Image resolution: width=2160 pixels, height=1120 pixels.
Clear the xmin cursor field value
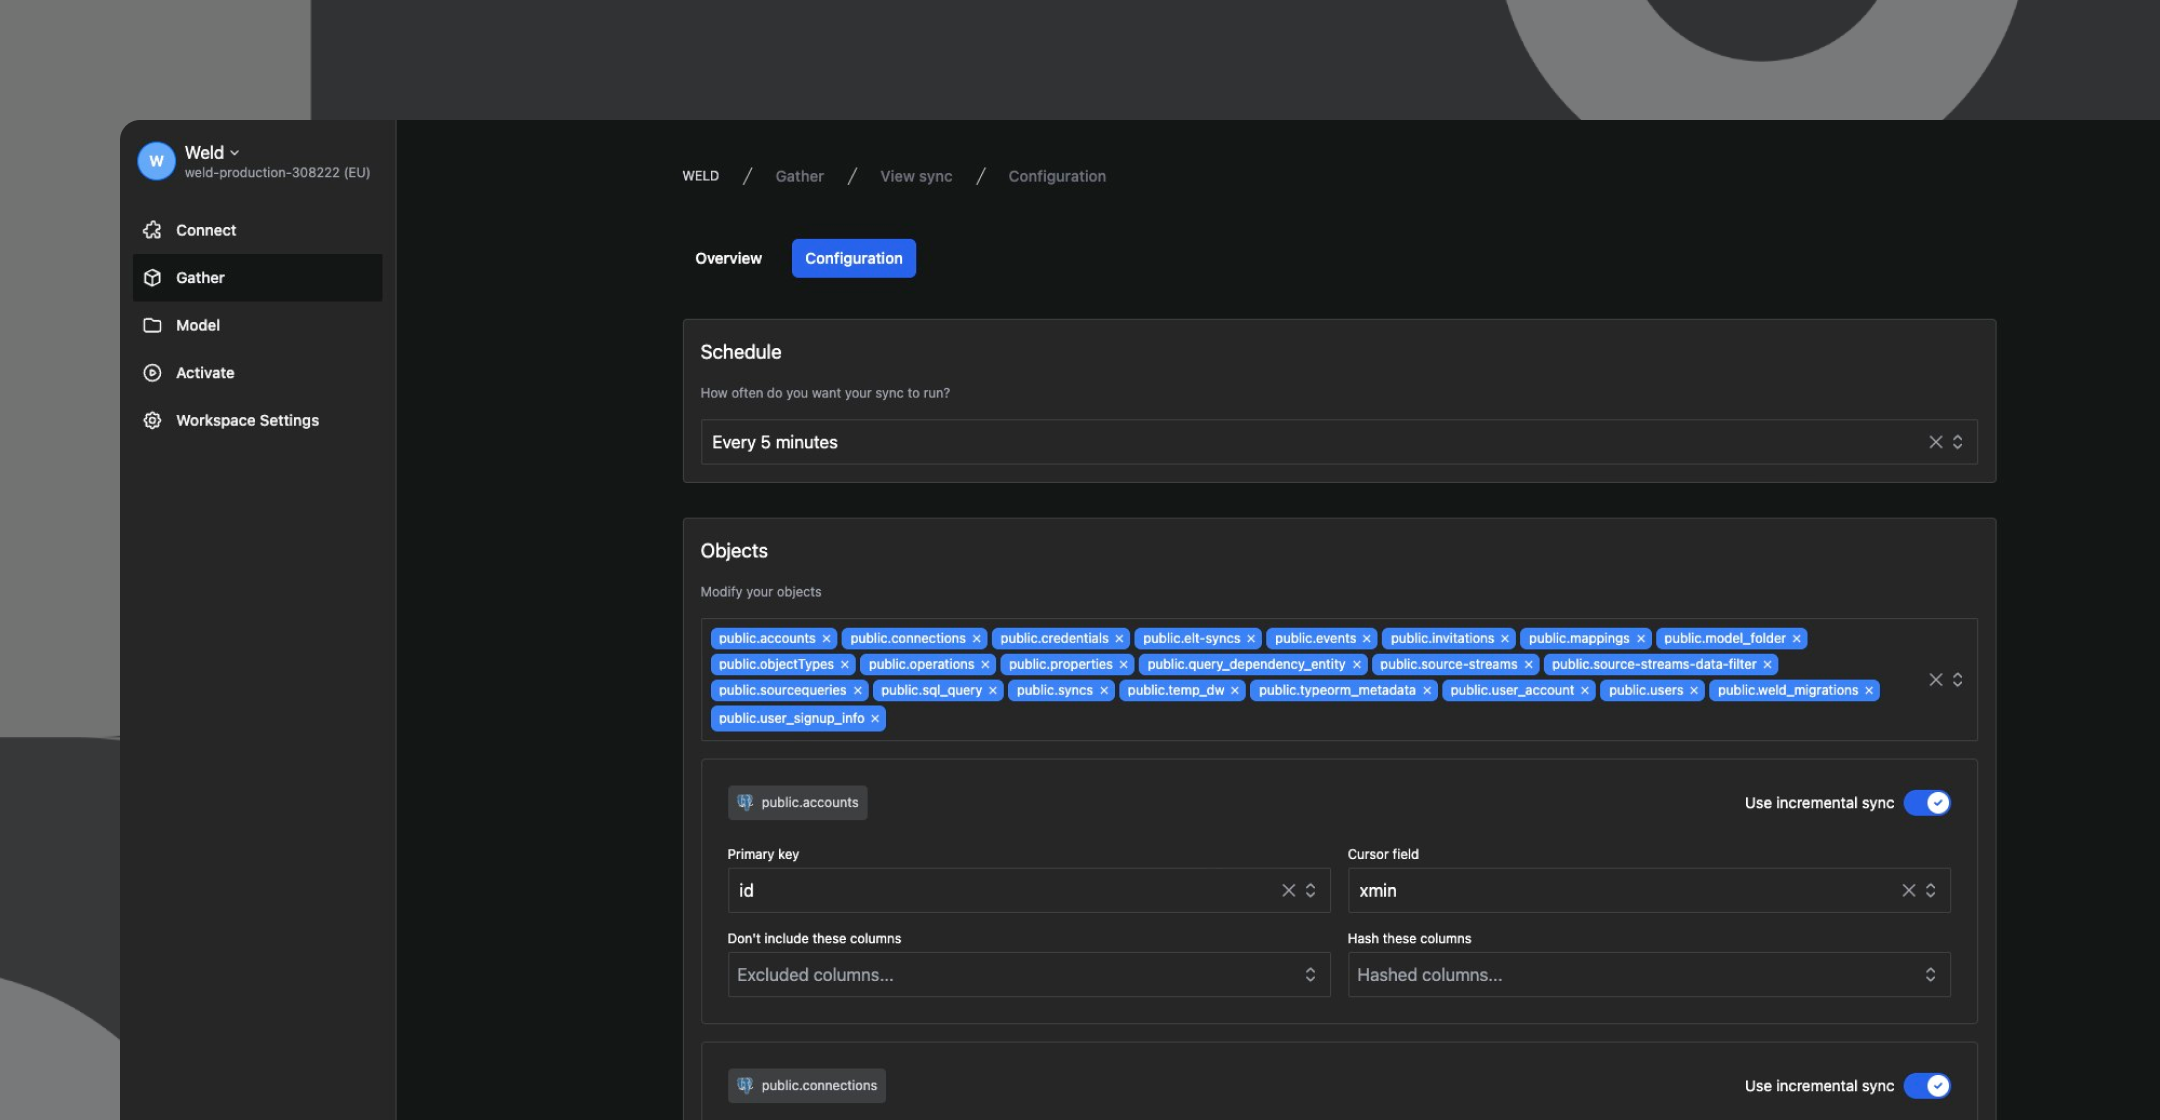coord(1908,890)
